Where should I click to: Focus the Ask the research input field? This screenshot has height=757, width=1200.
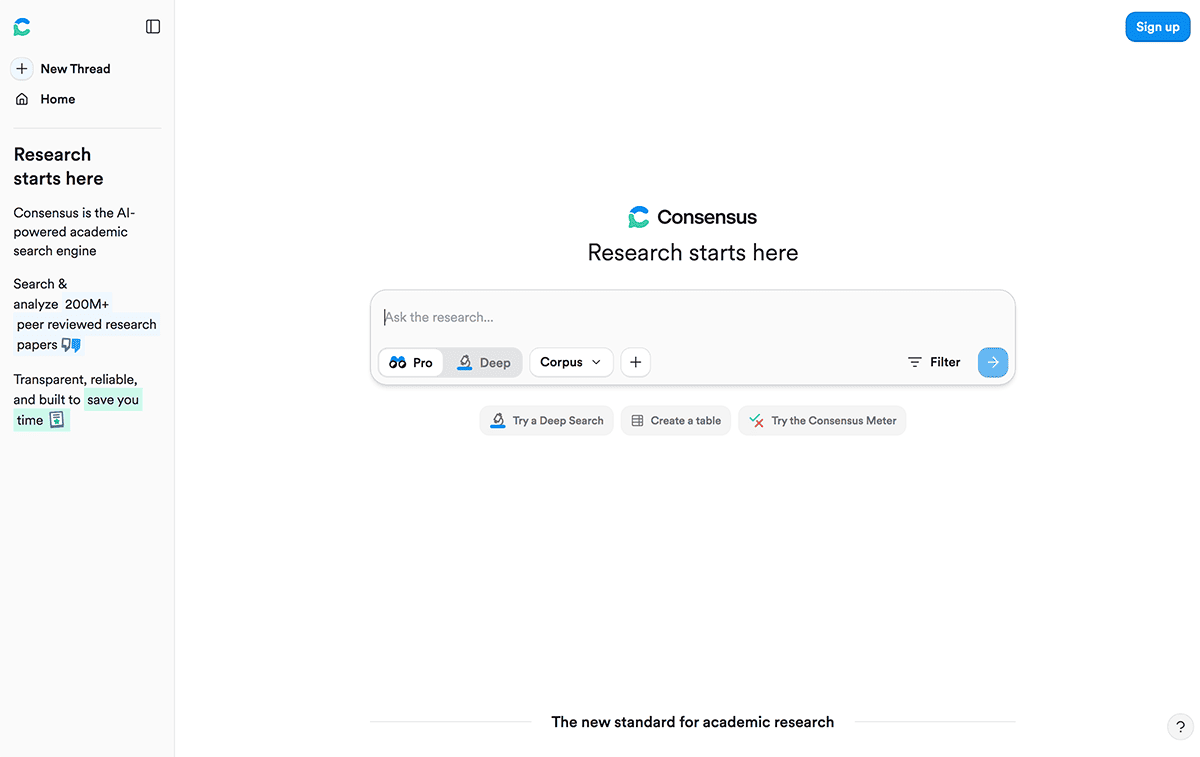(x=692, y=317)
